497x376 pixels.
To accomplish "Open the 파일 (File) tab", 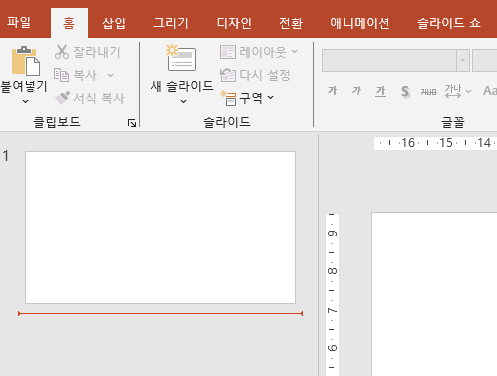I will pyautogui.click(x=19, y=23).
